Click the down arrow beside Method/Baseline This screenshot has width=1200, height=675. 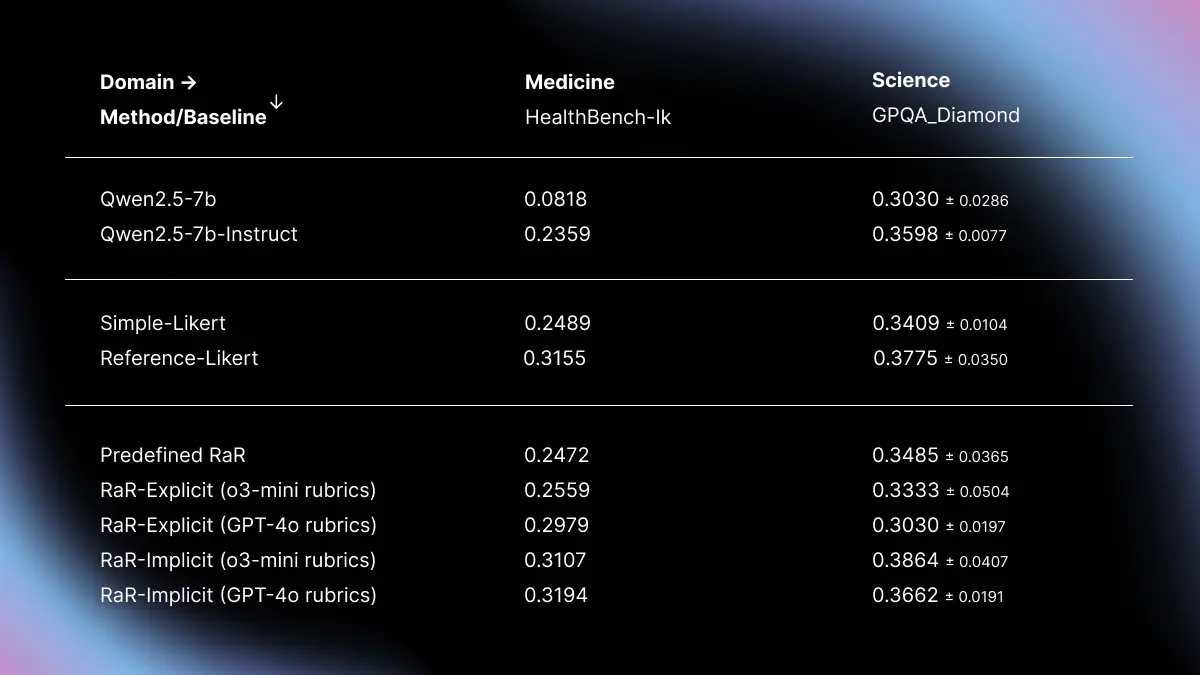click(x=277, y=103)
